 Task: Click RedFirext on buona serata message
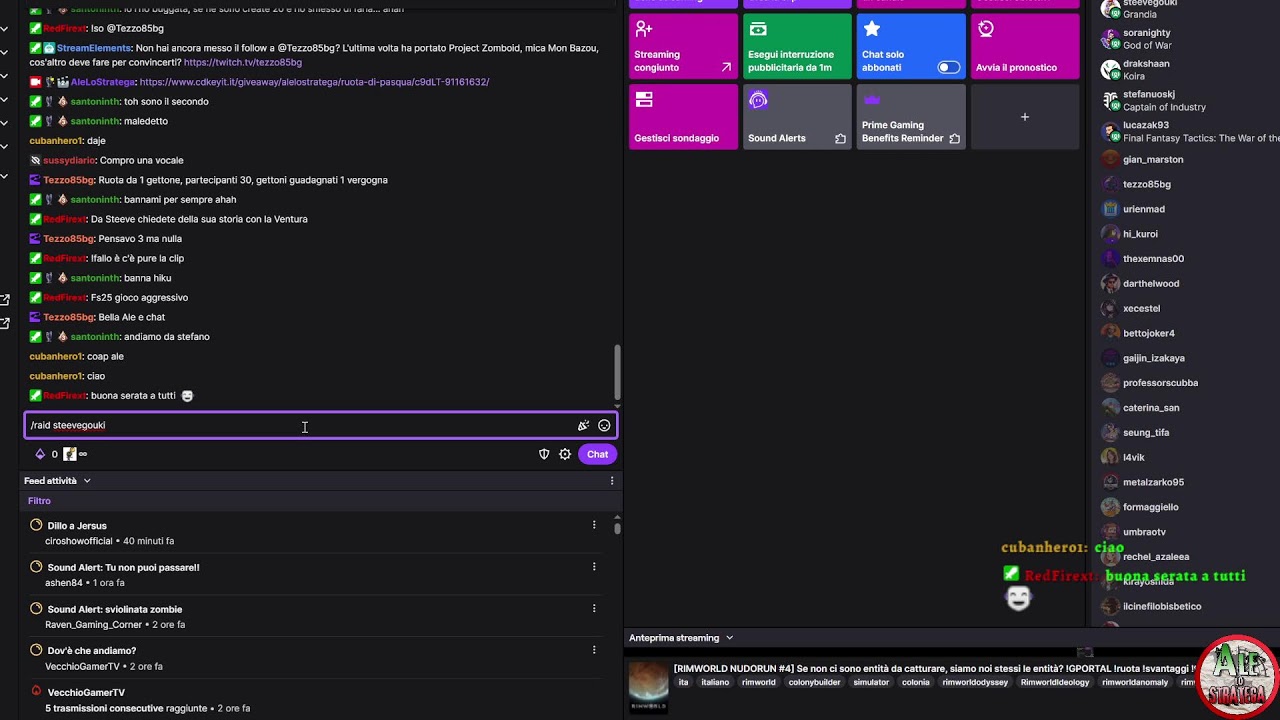(x=65, y=396)
